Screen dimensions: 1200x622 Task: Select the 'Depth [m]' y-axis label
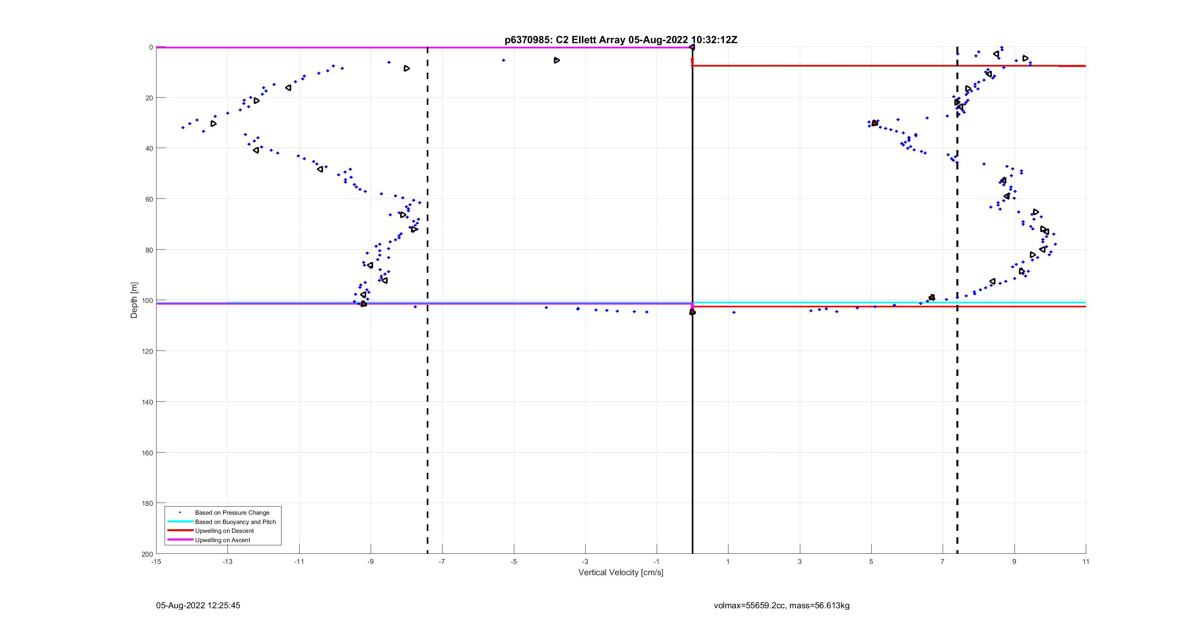pos(134,300)
